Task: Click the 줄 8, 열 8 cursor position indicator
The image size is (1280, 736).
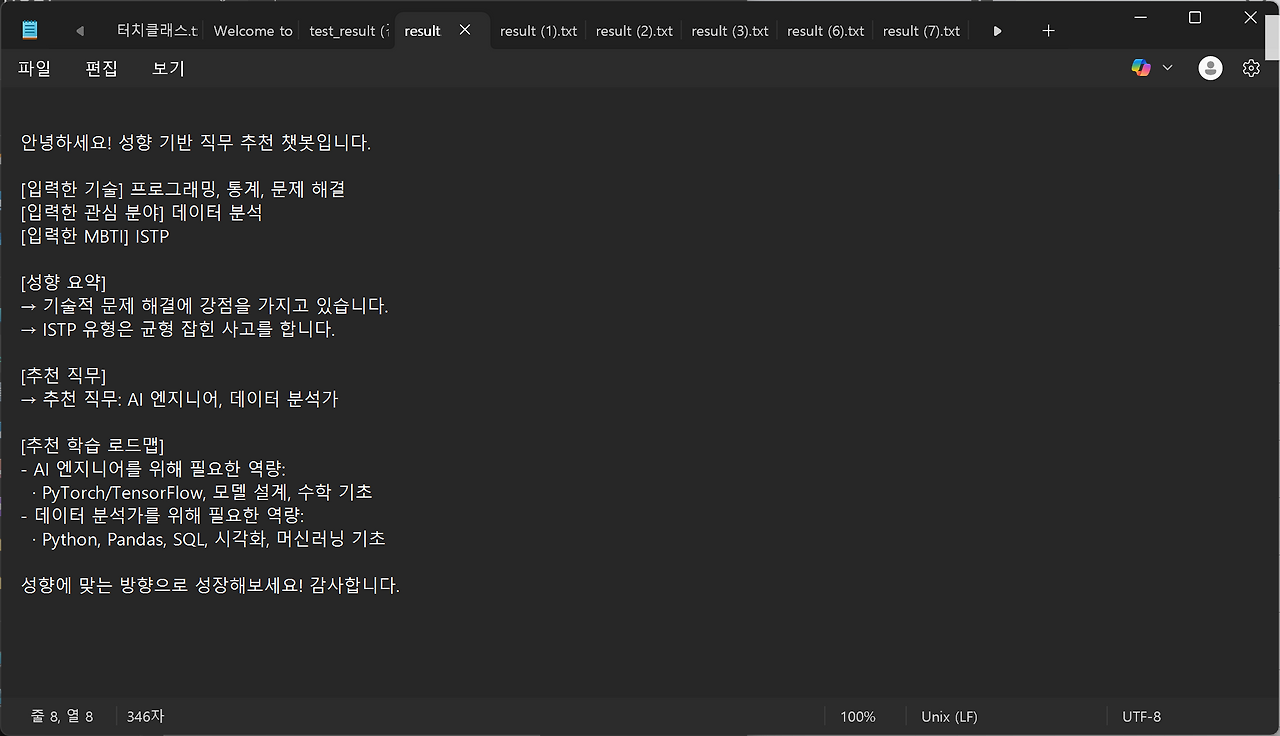Action: click(x=62, y=716)
